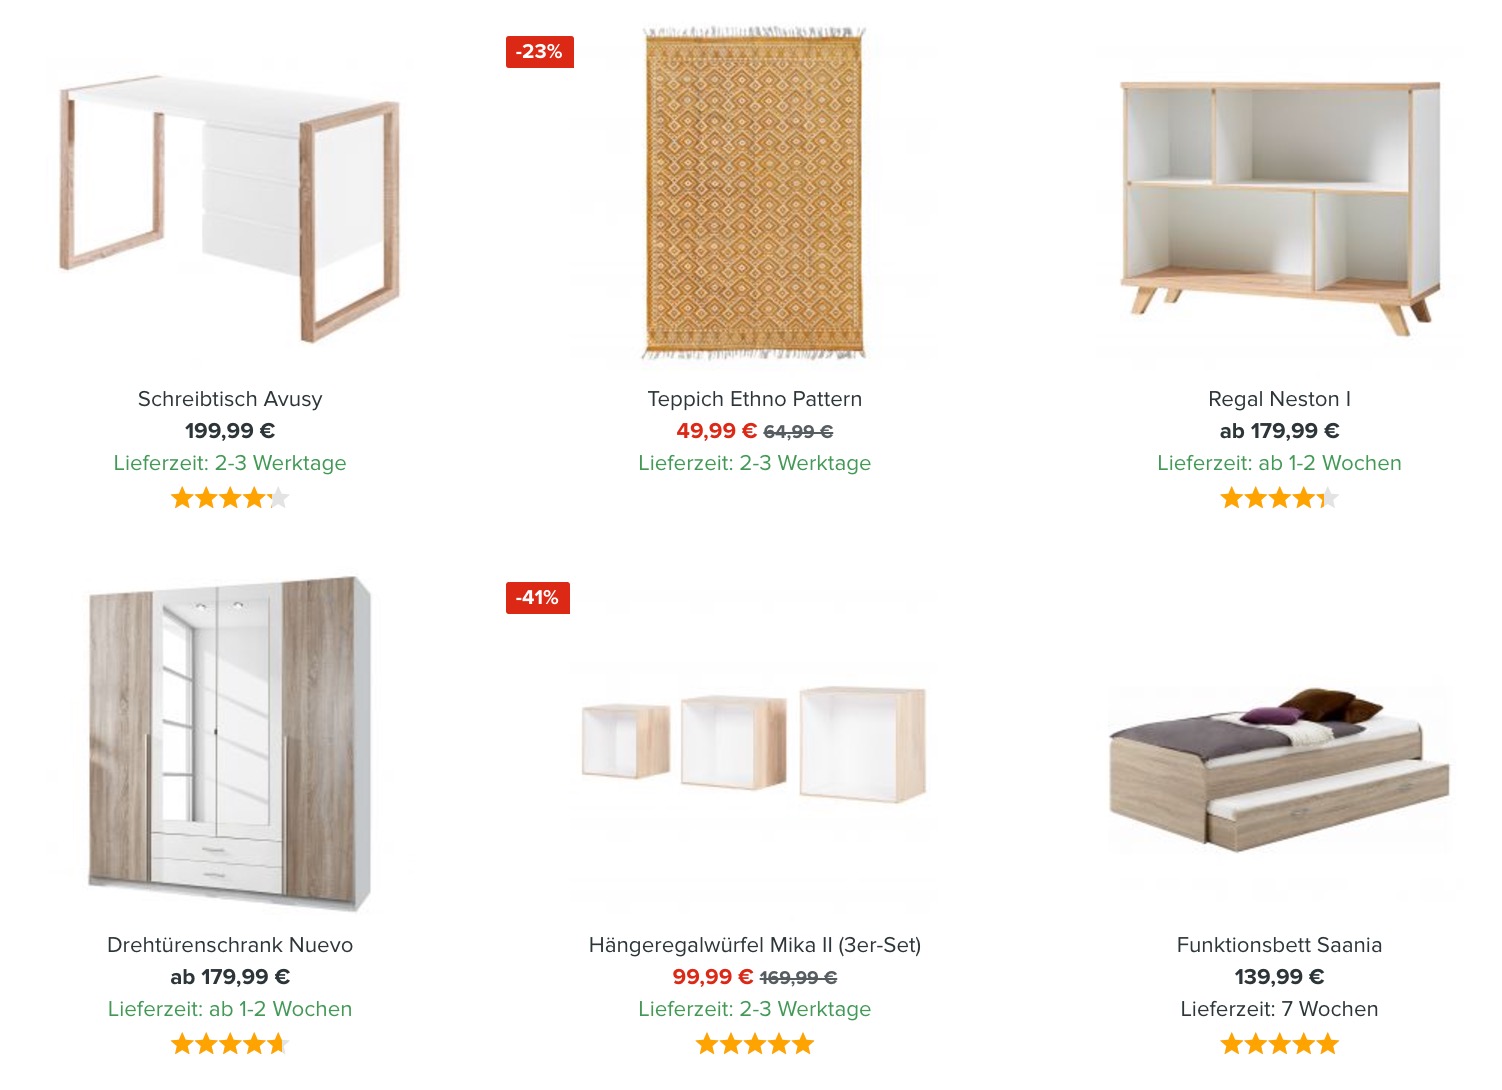This screenshot has width=1502, height=1090.
Task: Click the five-star rating of Hängeregalwürfel Mika II
Action: click(x=754, y=1044)
